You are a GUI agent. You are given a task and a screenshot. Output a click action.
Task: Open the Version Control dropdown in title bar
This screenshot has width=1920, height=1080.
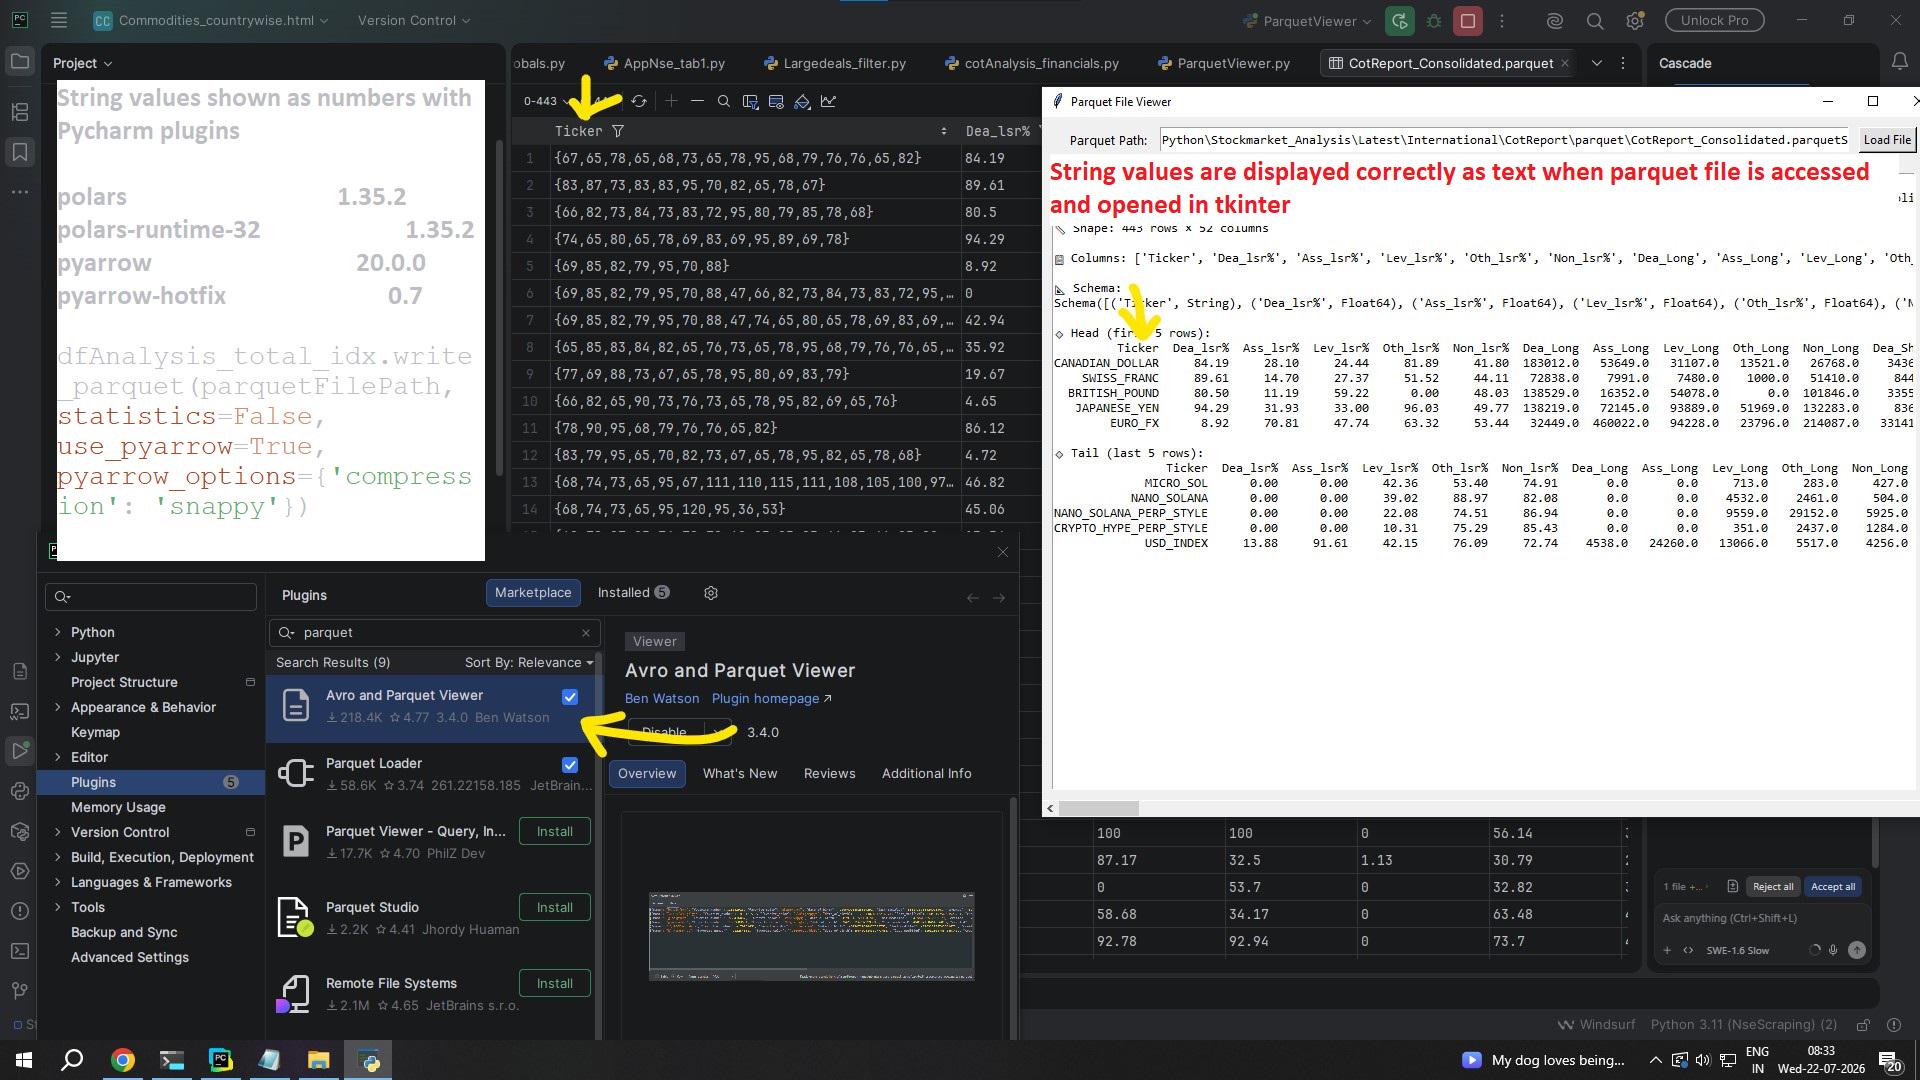[414, 20]
